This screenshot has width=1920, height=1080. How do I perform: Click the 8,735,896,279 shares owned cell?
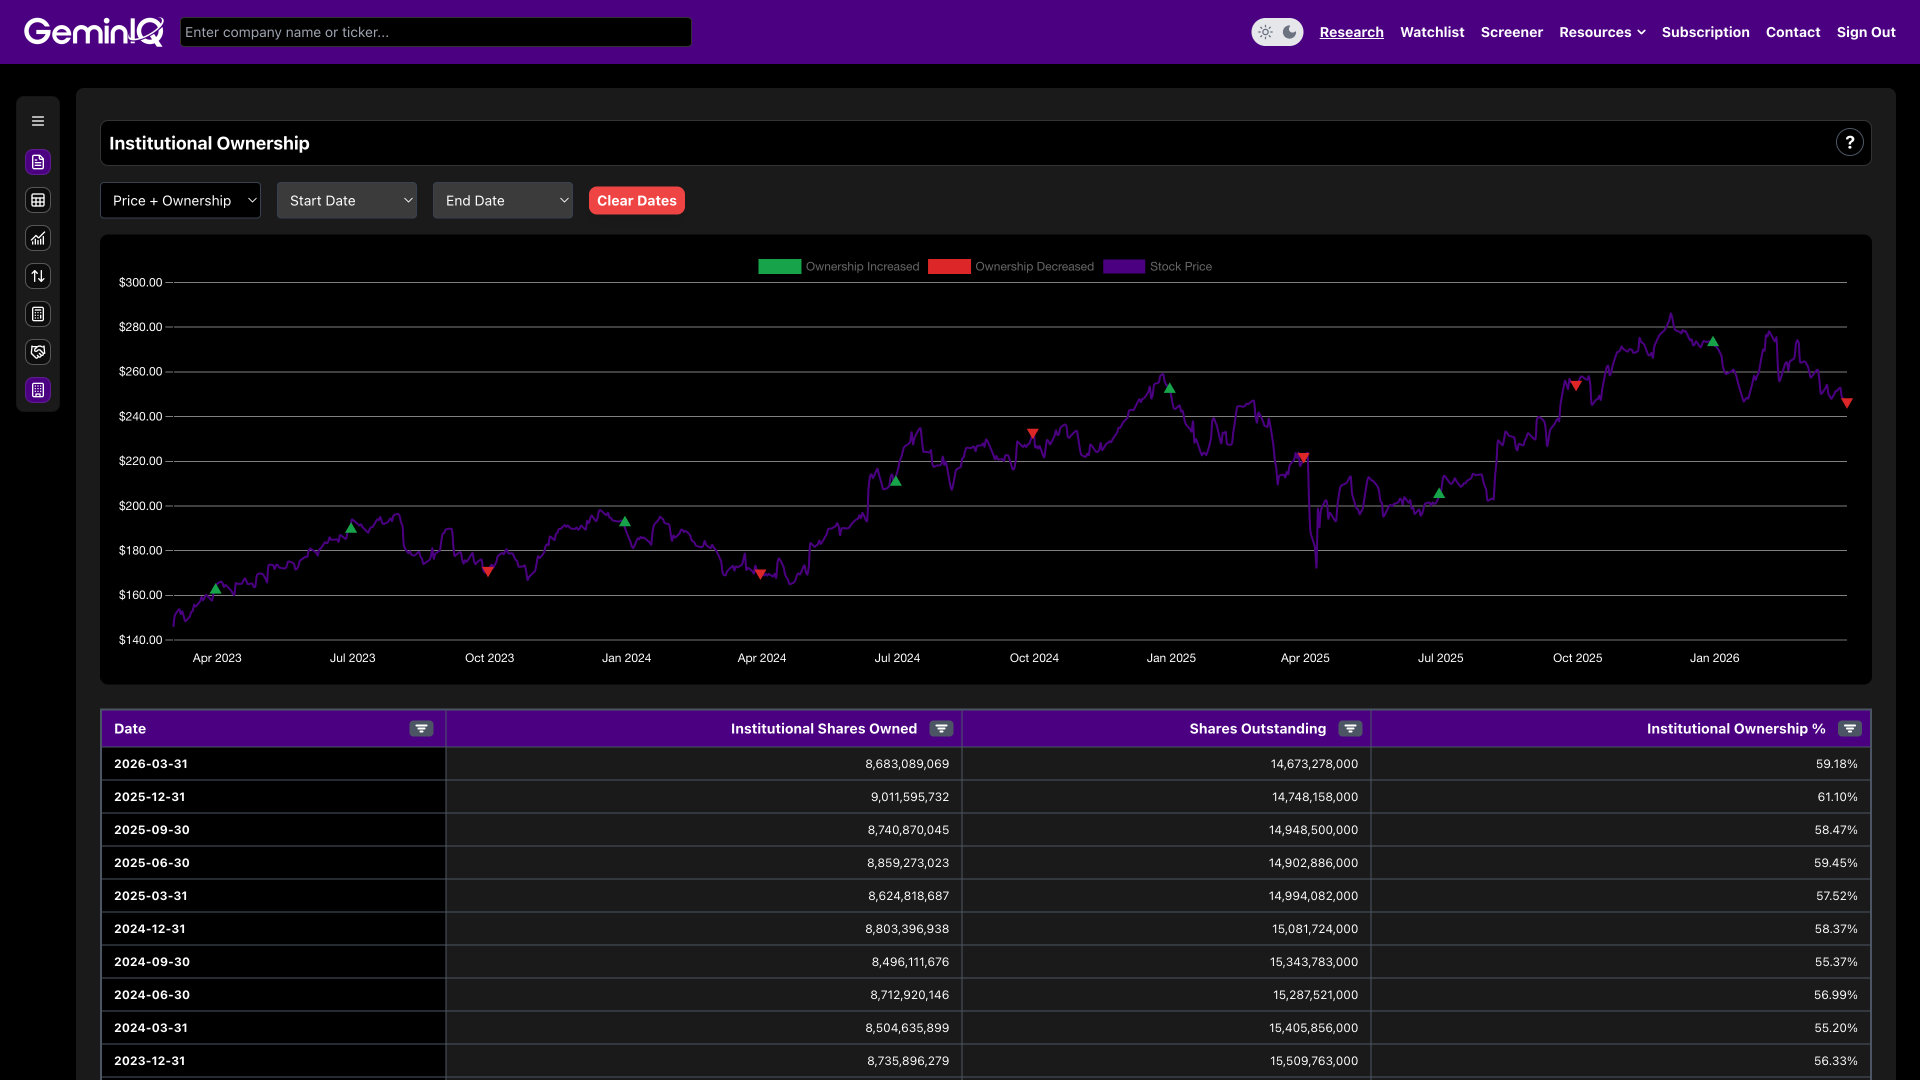tap(704, 1061)
